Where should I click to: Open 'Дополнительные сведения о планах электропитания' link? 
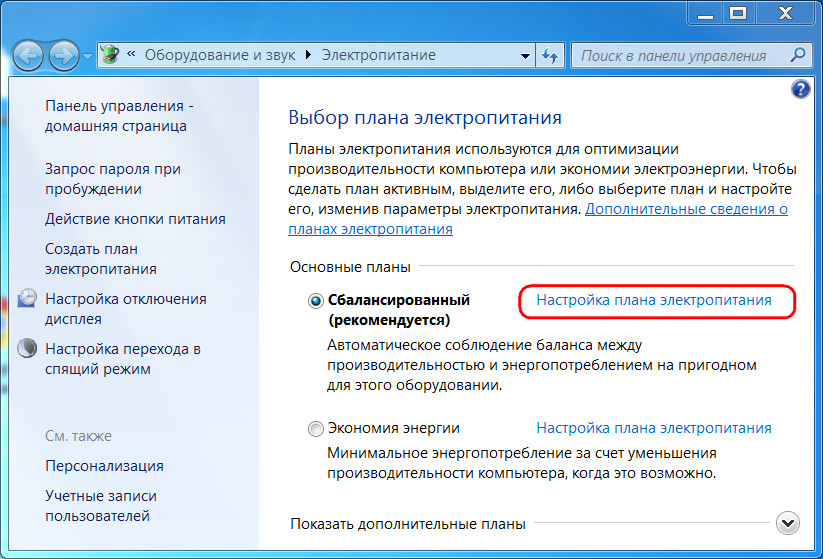pyautogui.click(x=686, y=209)
